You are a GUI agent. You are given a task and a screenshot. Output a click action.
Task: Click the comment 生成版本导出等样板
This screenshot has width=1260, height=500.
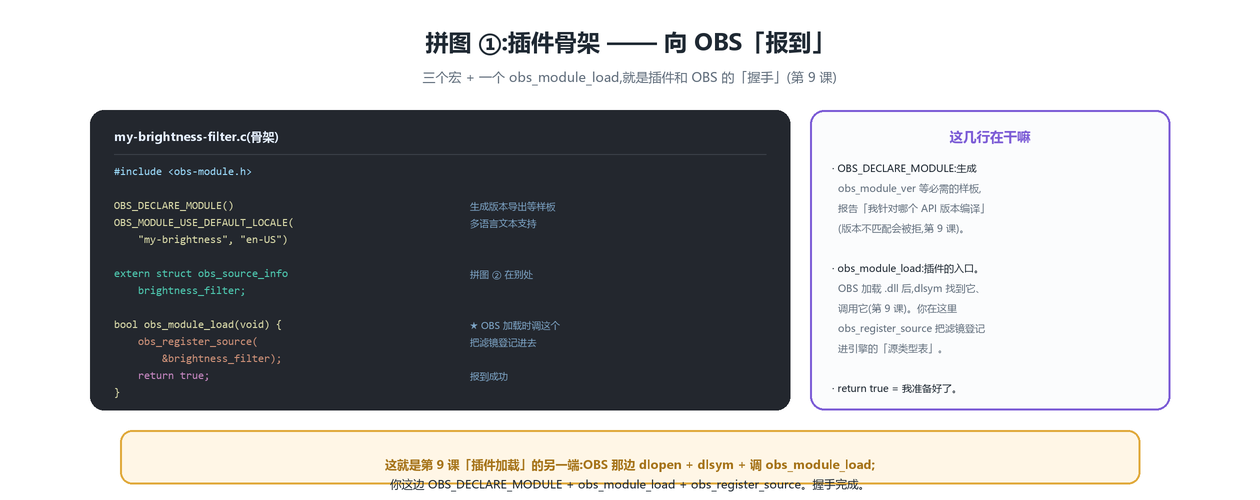(513, 207)
